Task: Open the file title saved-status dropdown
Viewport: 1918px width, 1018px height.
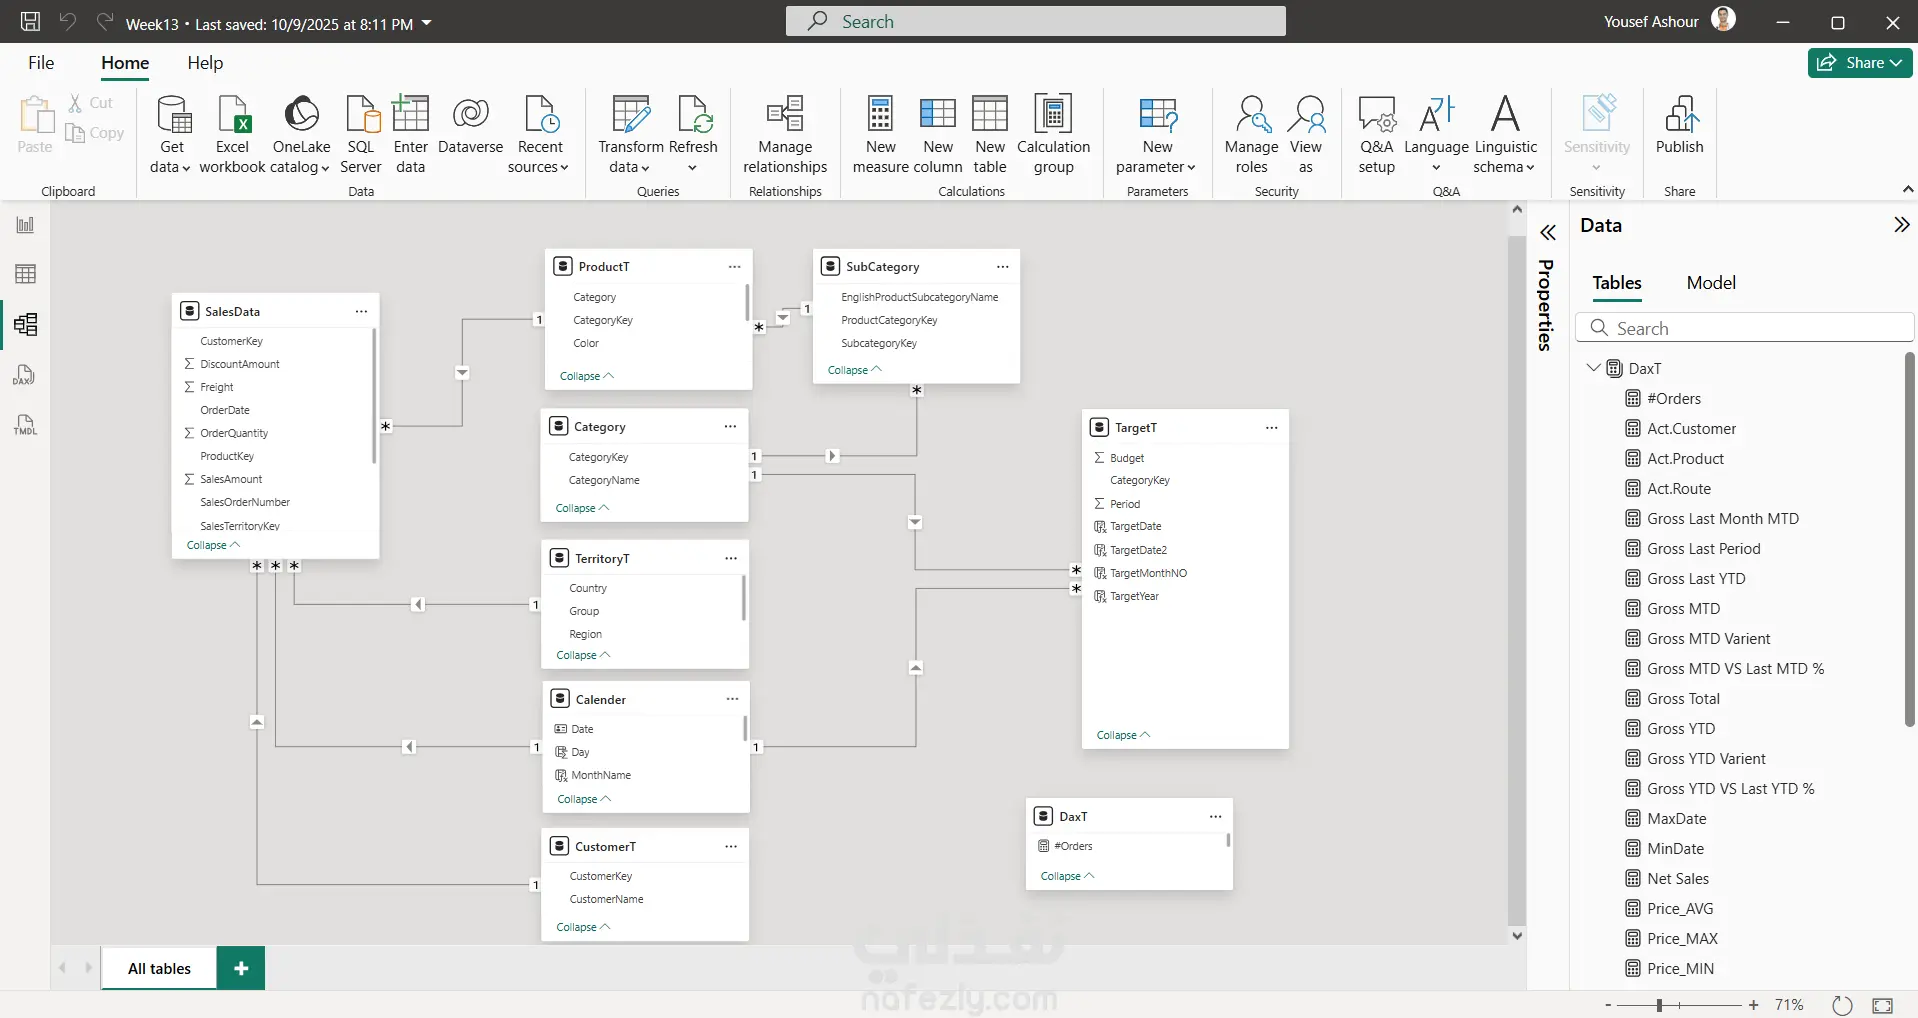Action: click(427, 23)
